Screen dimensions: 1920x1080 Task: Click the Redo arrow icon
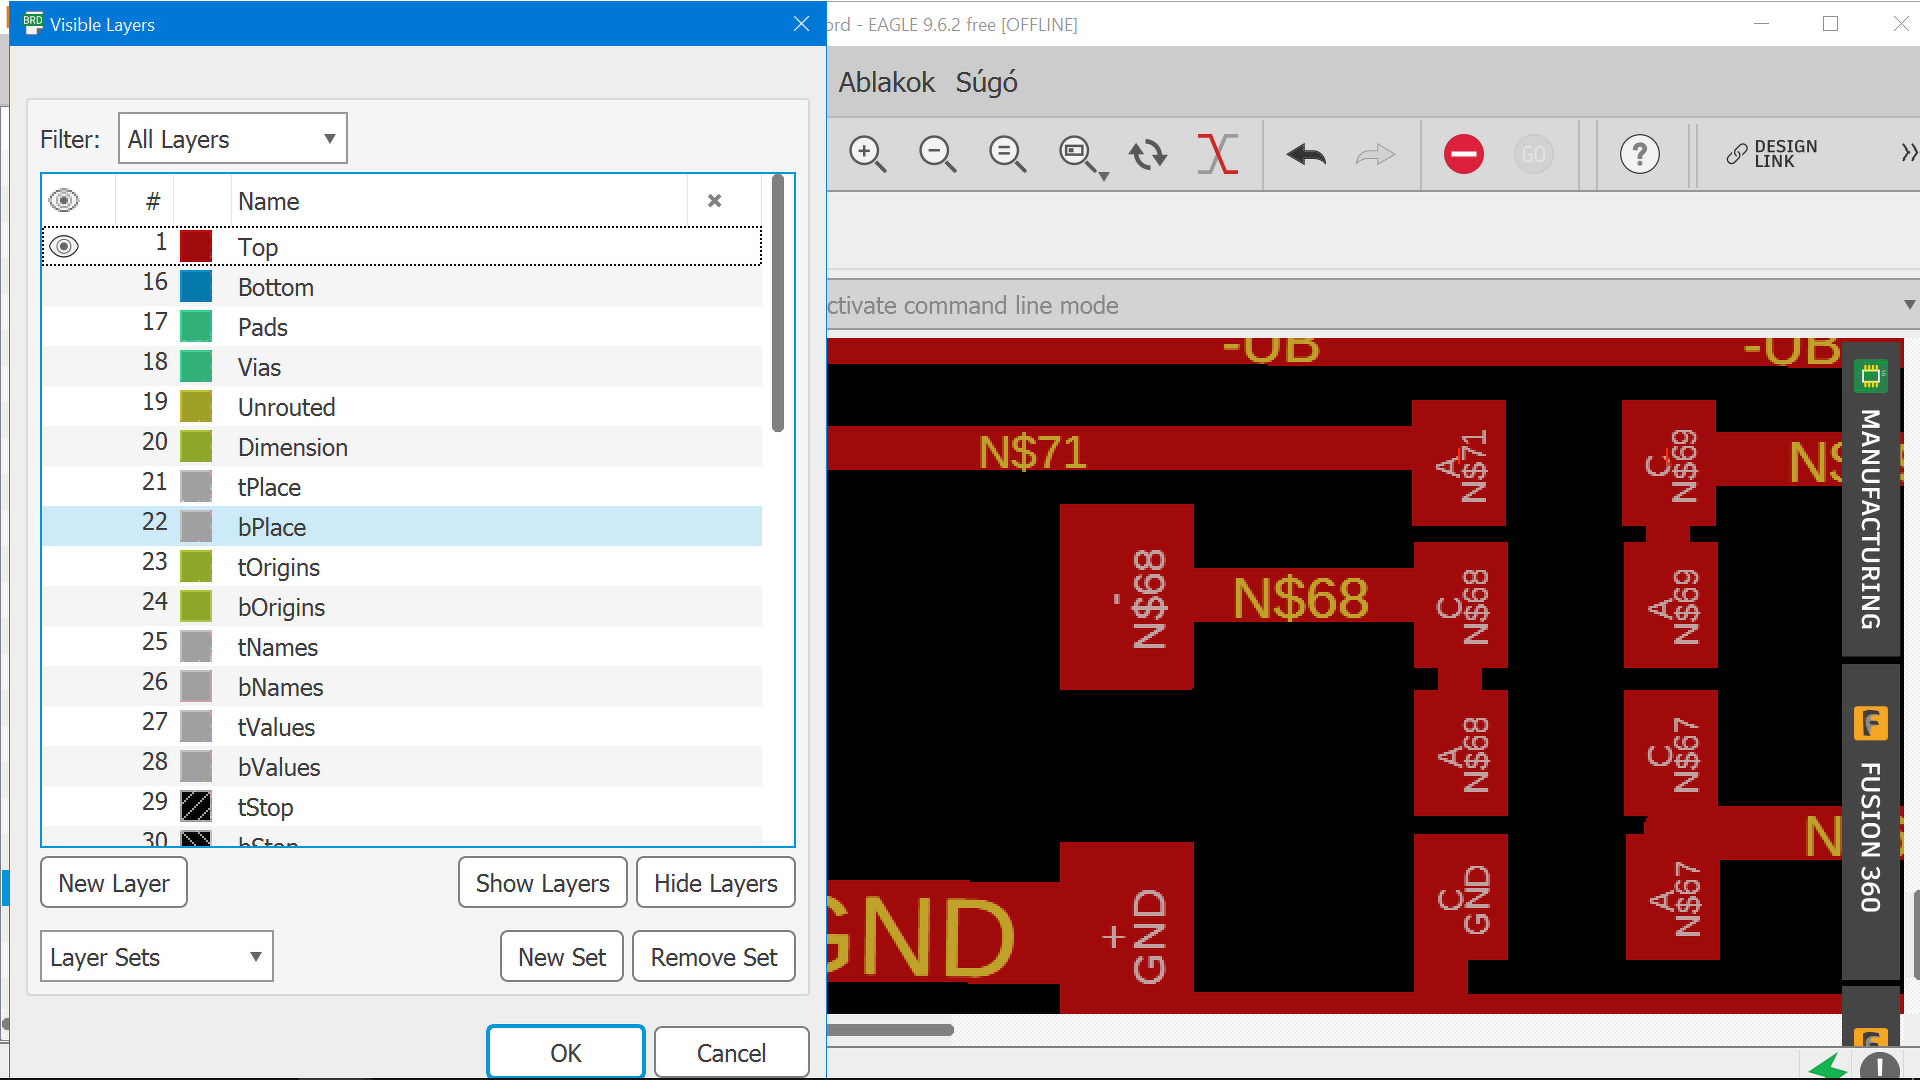pyautogui.click(x=1375, y=154)
